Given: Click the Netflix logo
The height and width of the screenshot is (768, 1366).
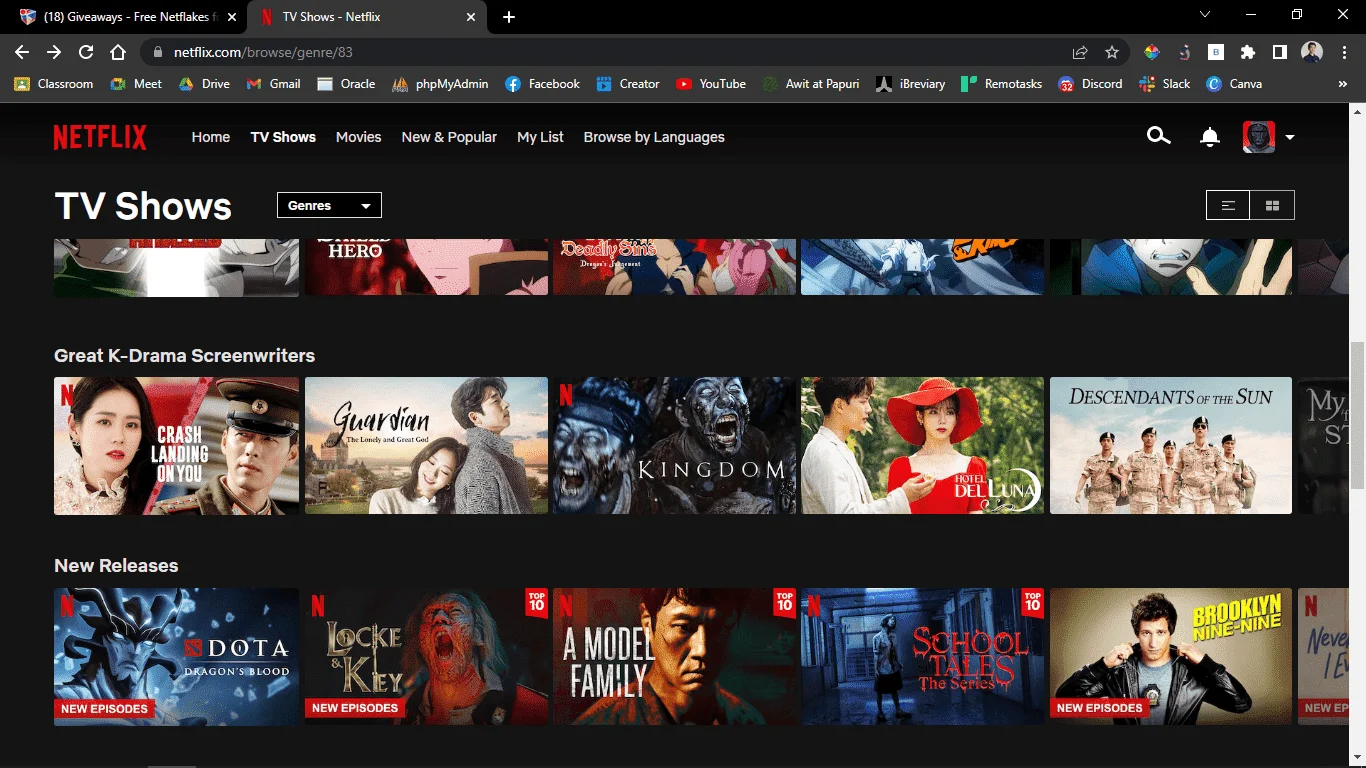Looking at the screenshot, I should pos(100,137).
